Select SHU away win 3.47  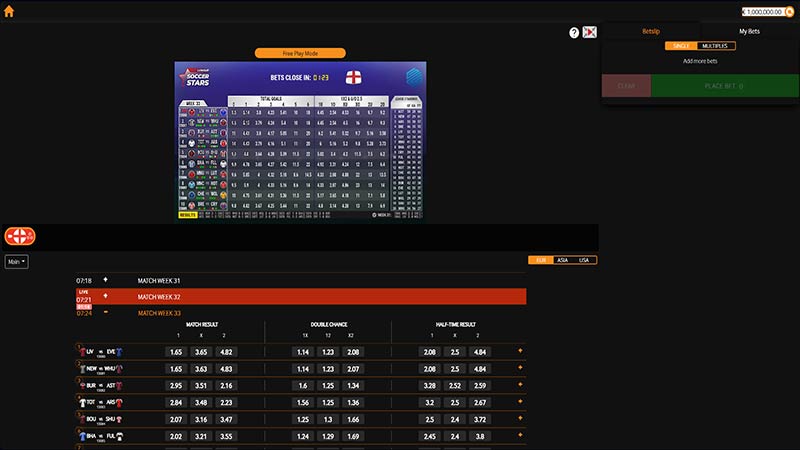[226, 419]
